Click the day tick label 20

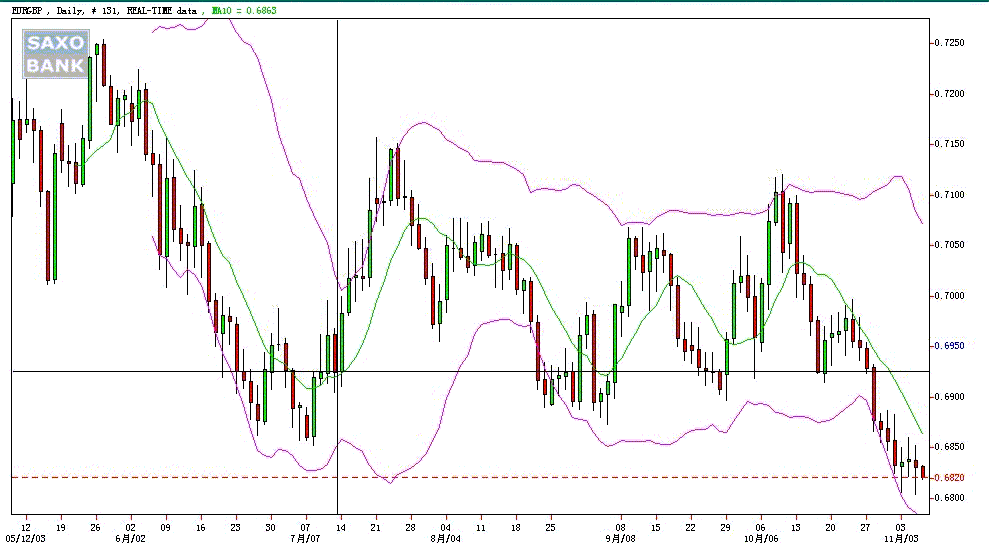[831, 528]
